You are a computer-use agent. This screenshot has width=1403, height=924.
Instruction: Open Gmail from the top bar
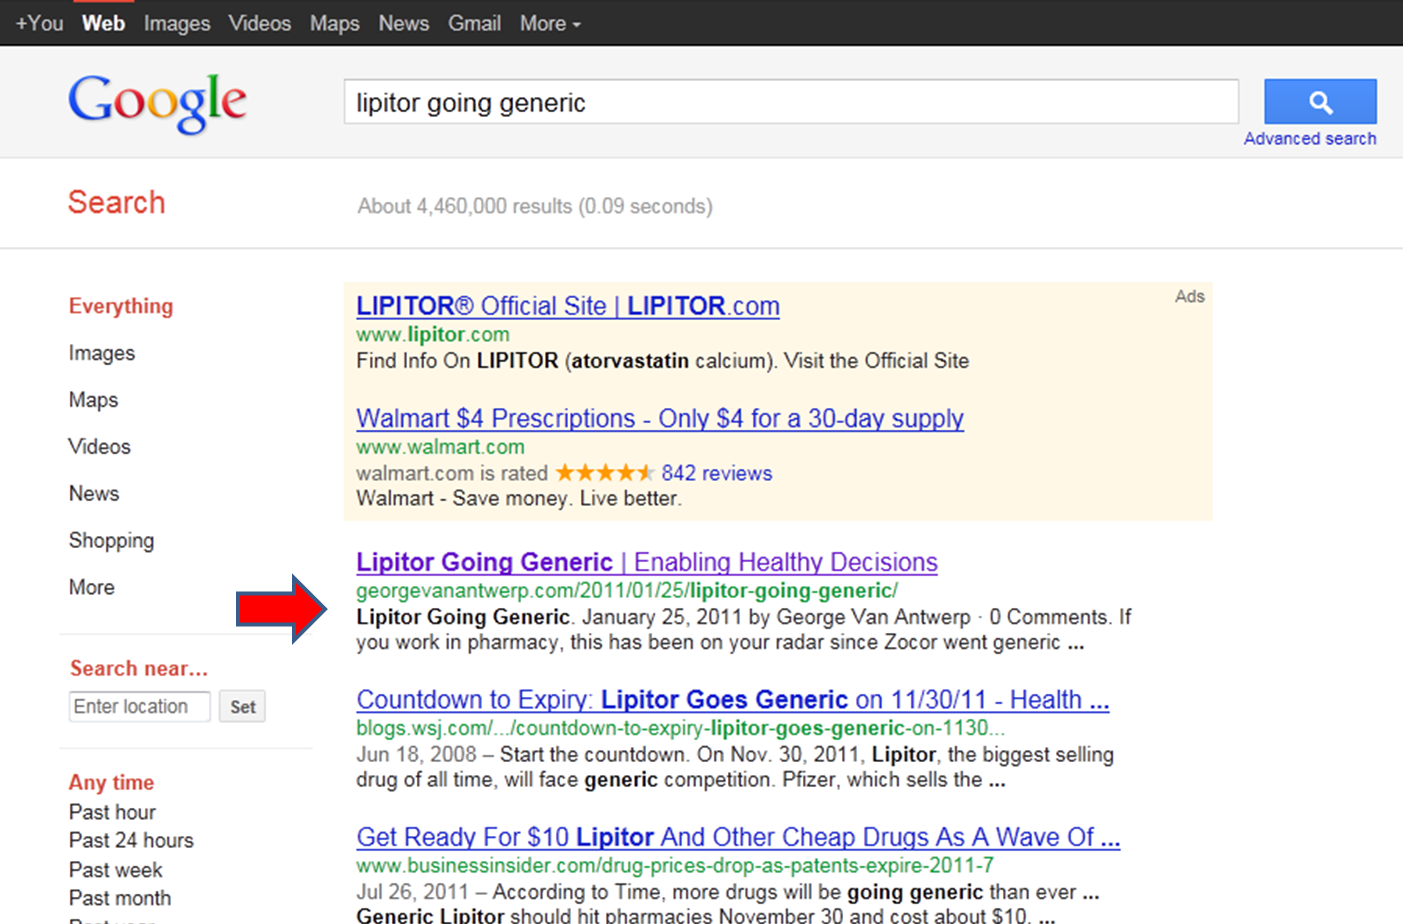click(x=474, y=23)
